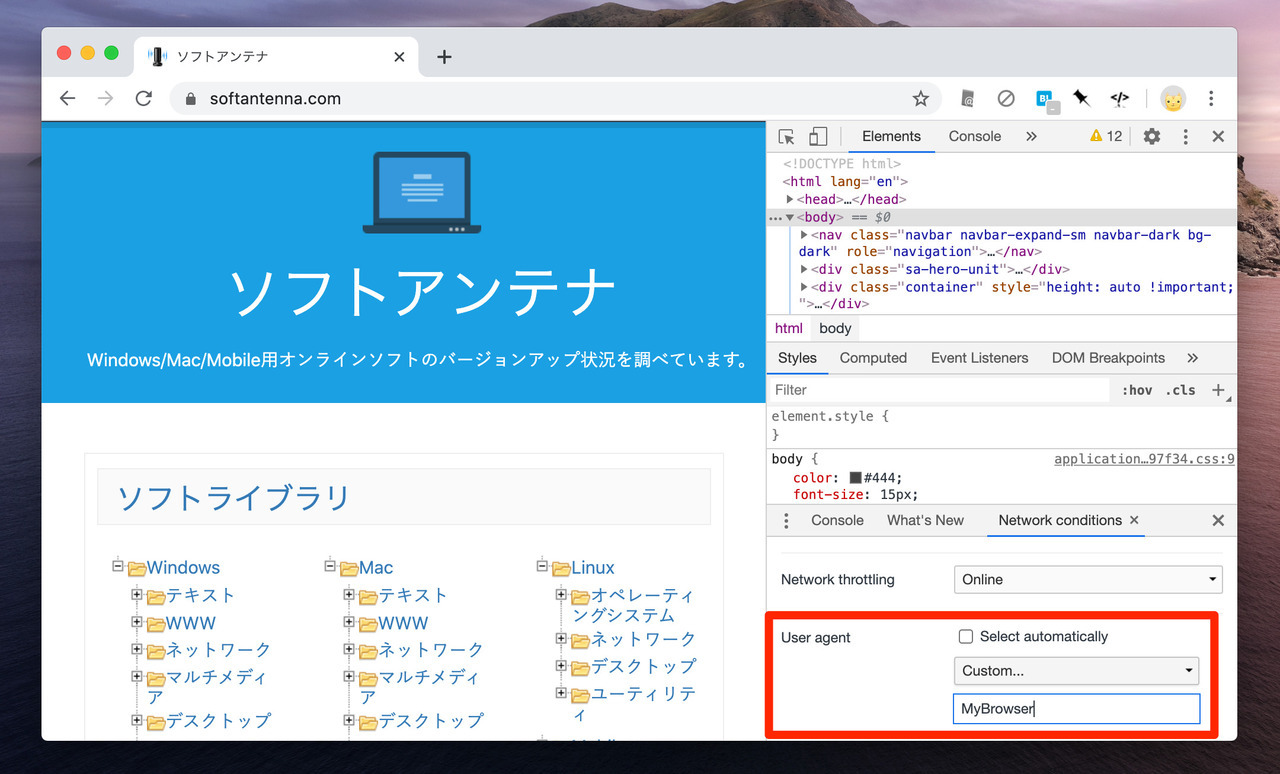Open DevTools settings gear
The image size is (1280, 774).
pos(1152,137)
